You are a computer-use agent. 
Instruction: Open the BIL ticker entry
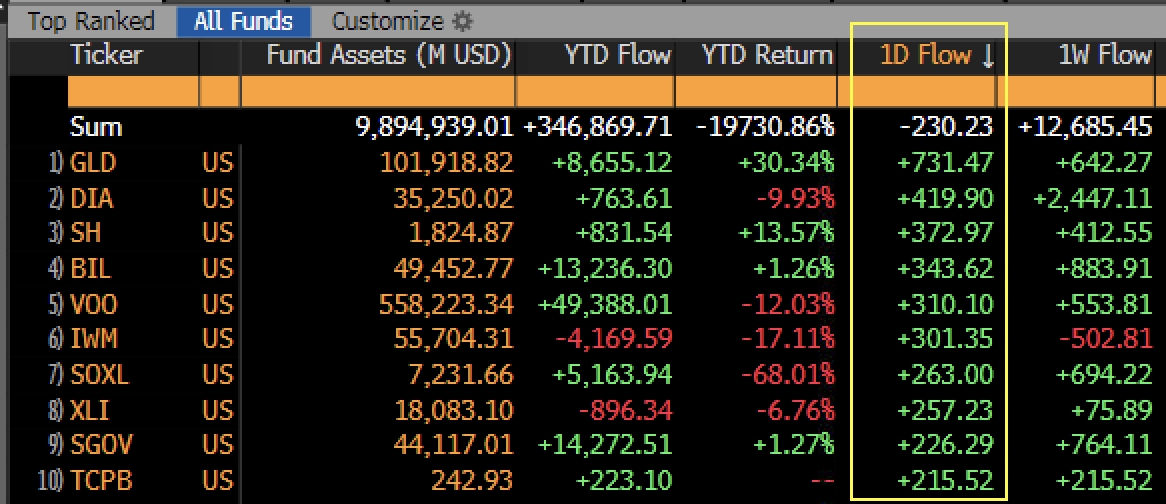click(x=90, y=269)
